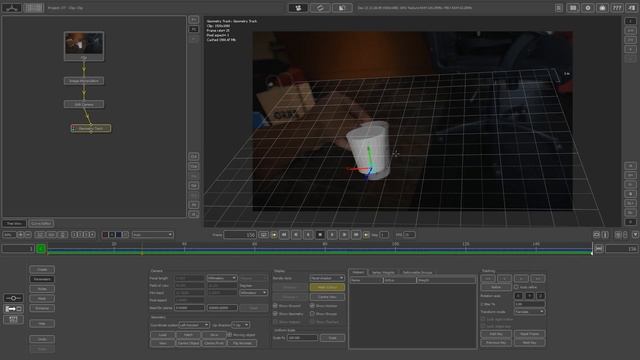This screenshot has height=360, width=640.
Task: Jump to last frame in playback controls
Action: pos(356,235)
